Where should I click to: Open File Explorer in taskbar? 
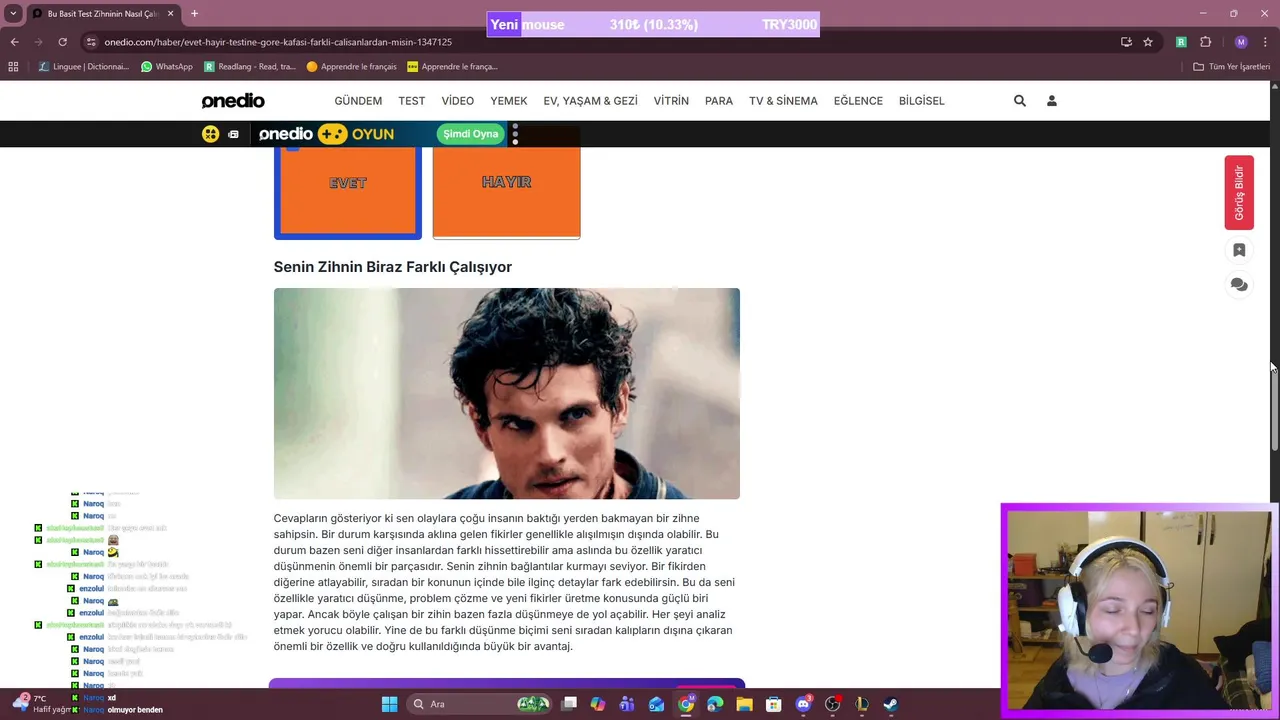tap(744, 704)
